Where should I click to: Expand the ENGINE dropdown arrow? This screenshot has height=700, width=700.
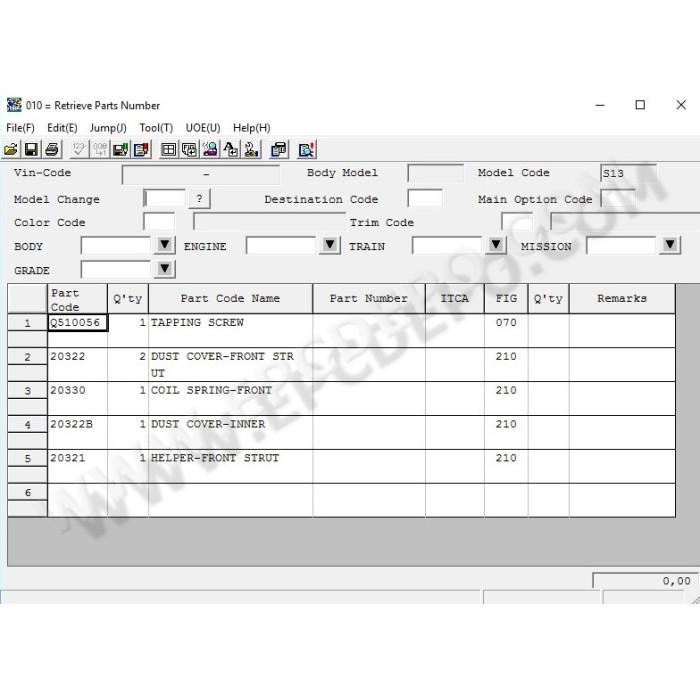[x=330, y=245]
